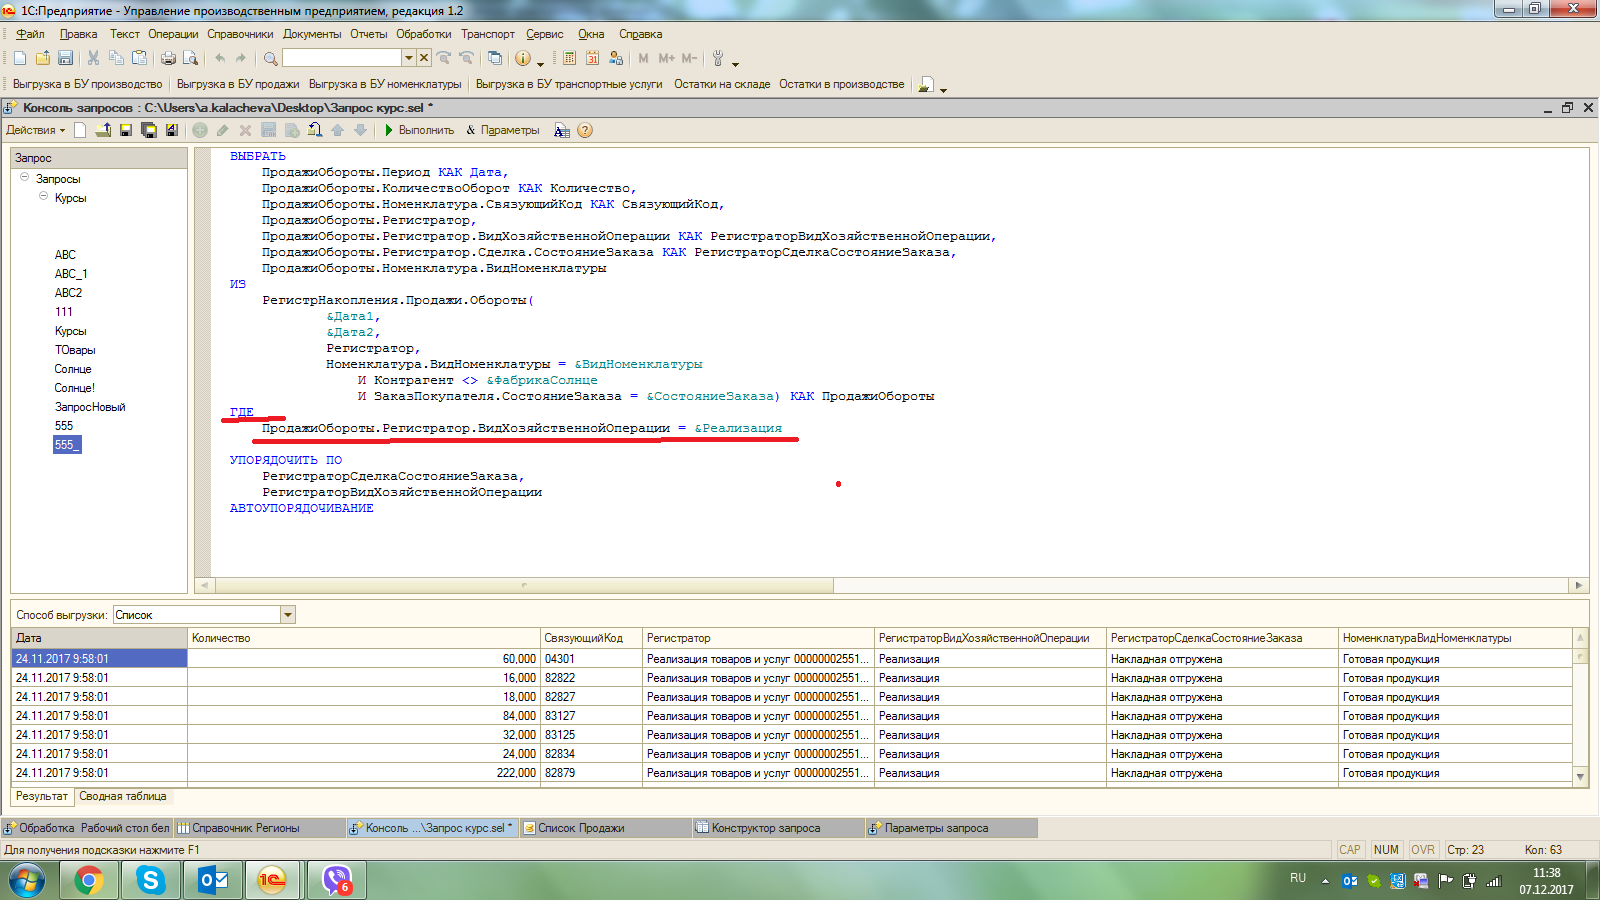This screenshot has height=900, width=1600.
Task: Click the Copy icon in main toolbar
Action: [x=116, y=58]
